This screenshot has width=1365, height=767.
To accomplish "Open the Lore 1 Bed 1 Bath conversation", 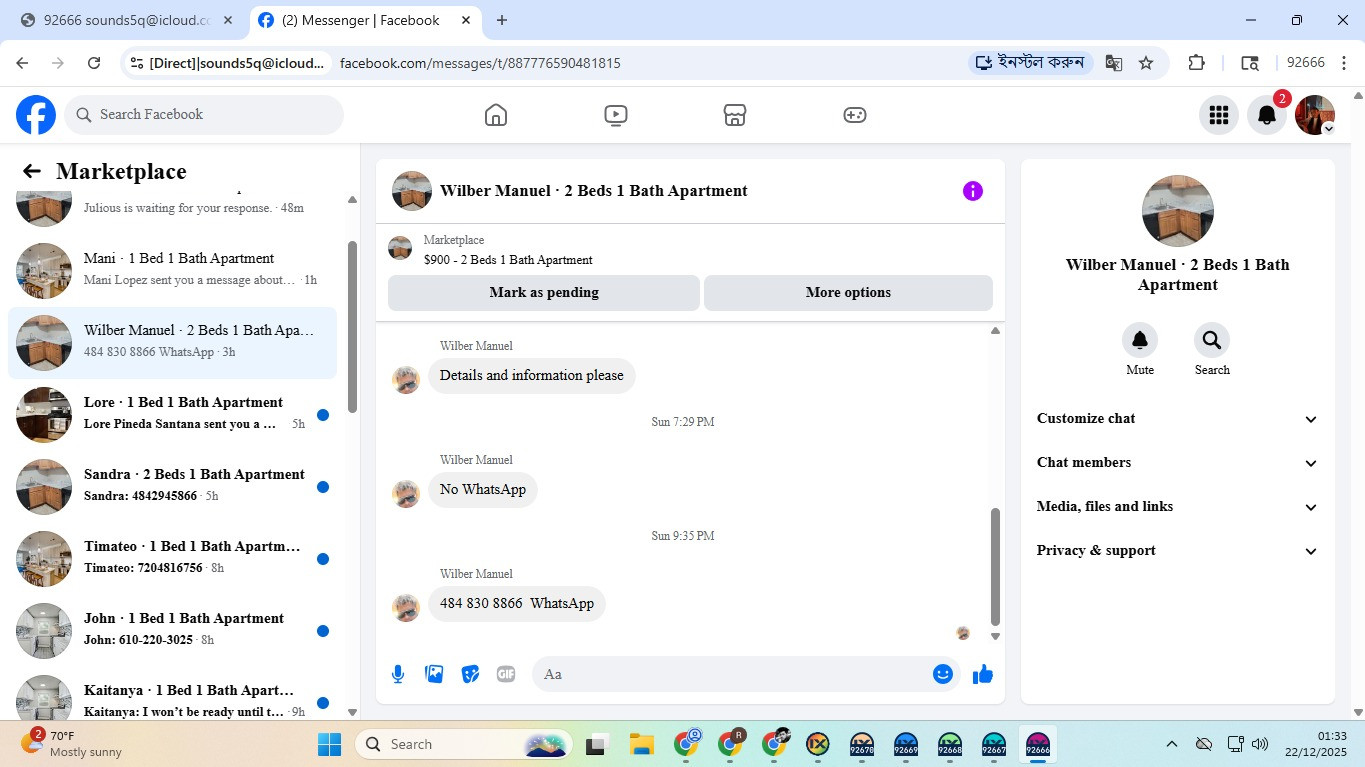I will [x=172, y=414].
